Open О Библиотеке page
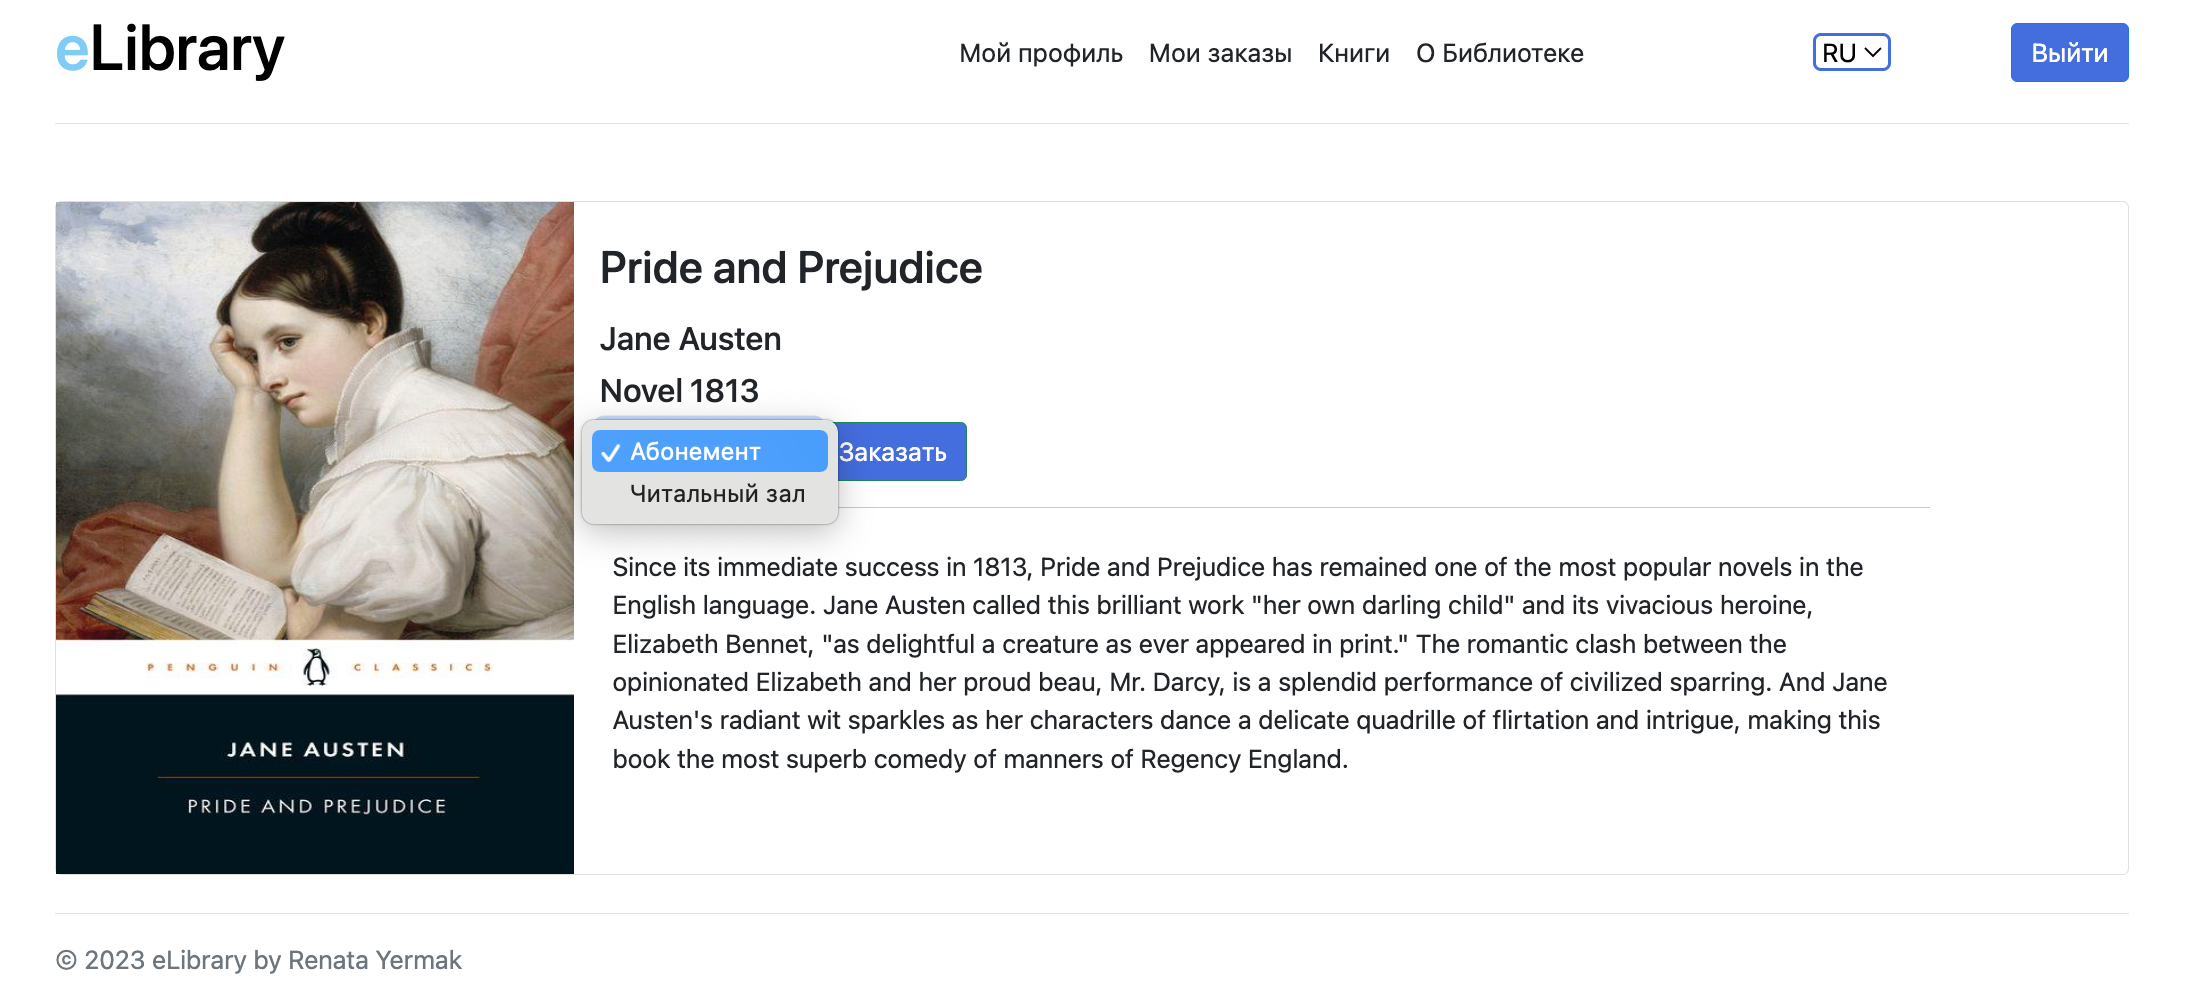The image size is (2200, 1000). [1500, 53]
